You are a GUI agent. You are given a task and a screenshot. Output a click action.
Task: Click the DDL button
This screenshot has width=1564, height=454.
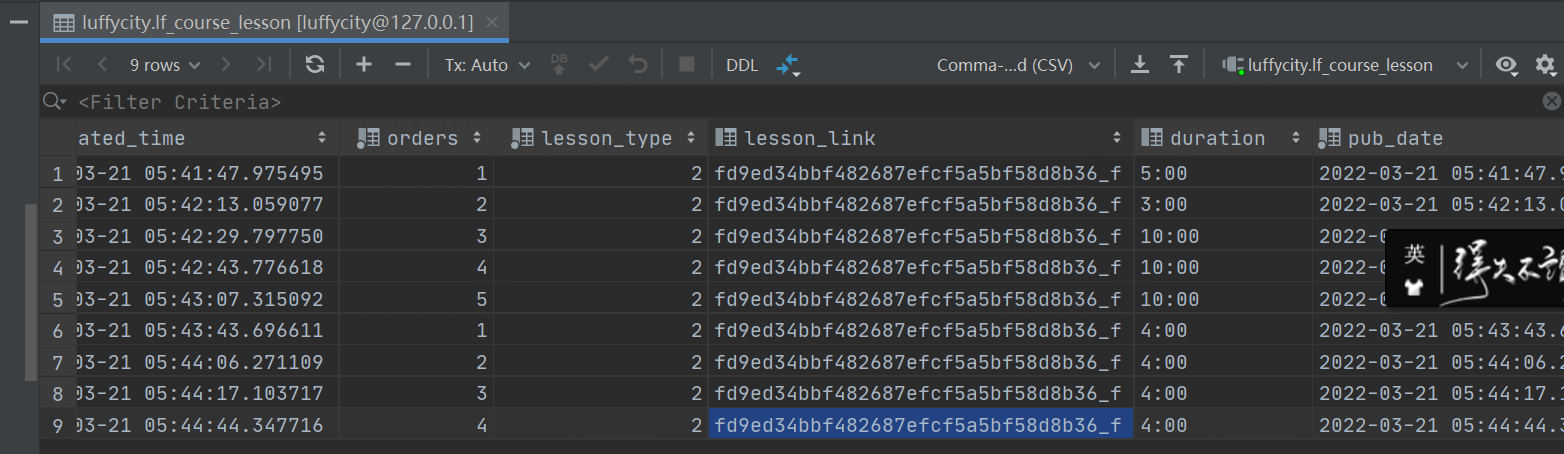tap(742, 65)
